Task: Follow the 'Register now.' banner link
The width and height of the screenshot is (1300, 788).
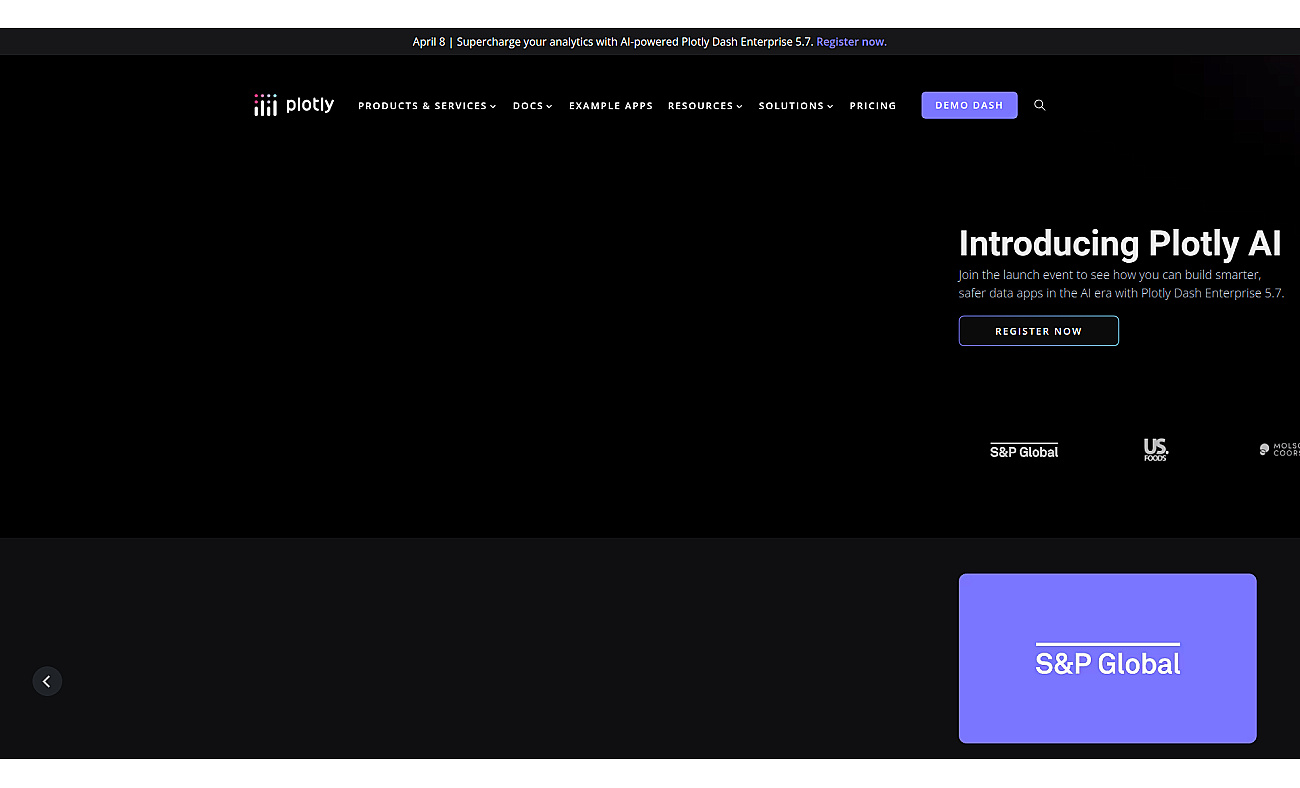Action: point(851,42)
